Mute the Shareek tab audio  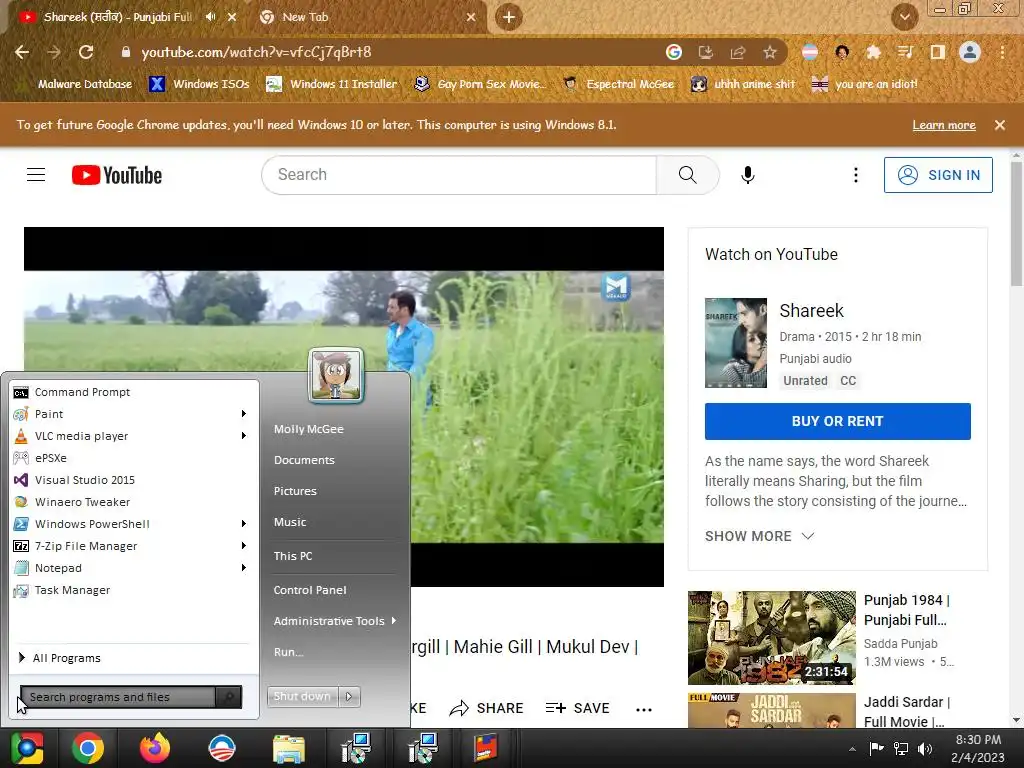210,17
